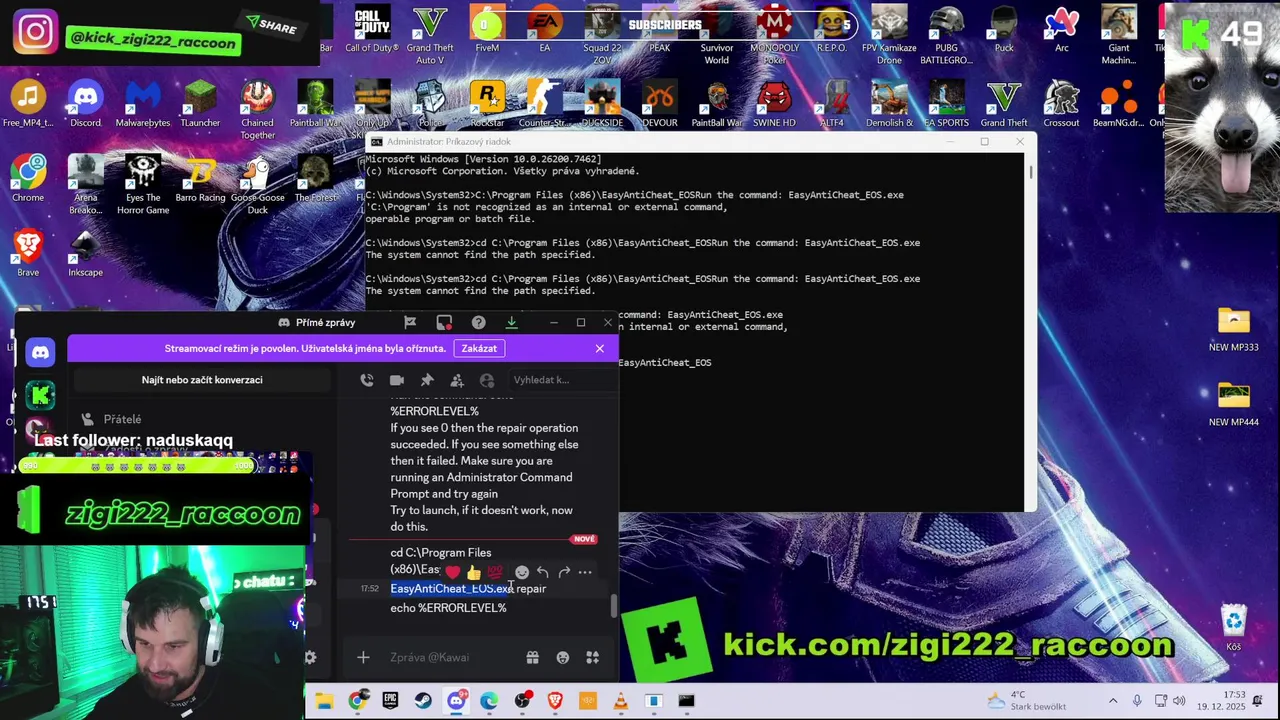Open more options on the hovered message
This screenshot has height=720, width=1280.
[585, 572]
